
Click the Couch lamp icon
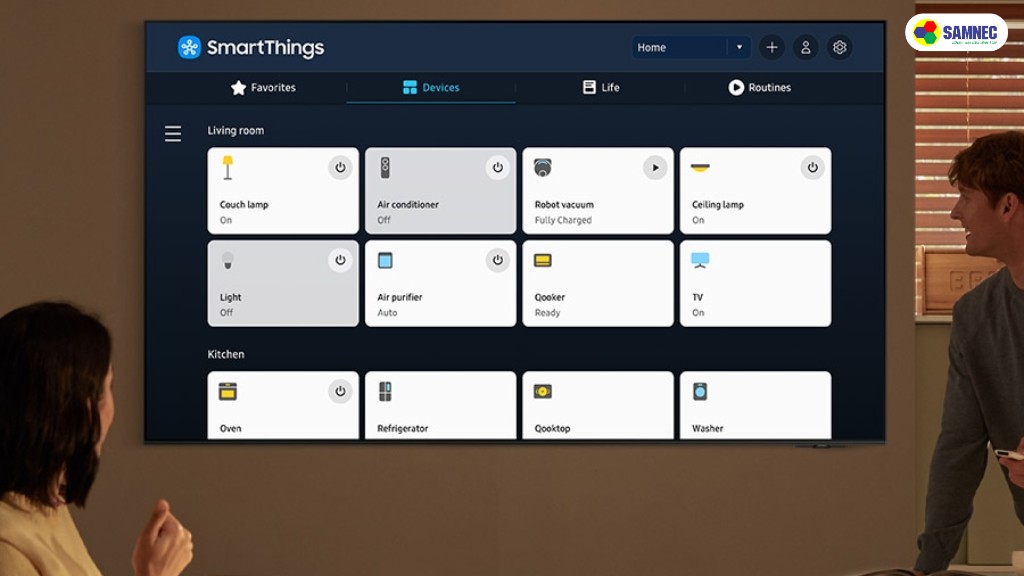227,168
